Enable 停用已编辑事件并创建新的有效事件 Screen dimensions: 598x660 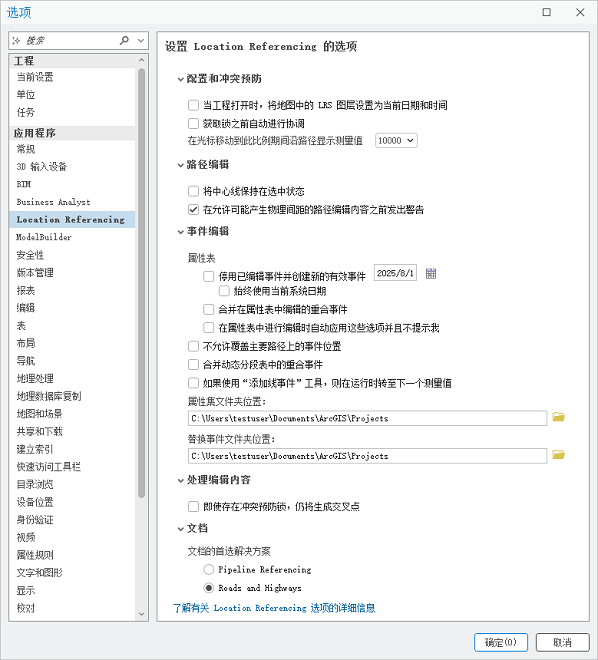(209, 276)
